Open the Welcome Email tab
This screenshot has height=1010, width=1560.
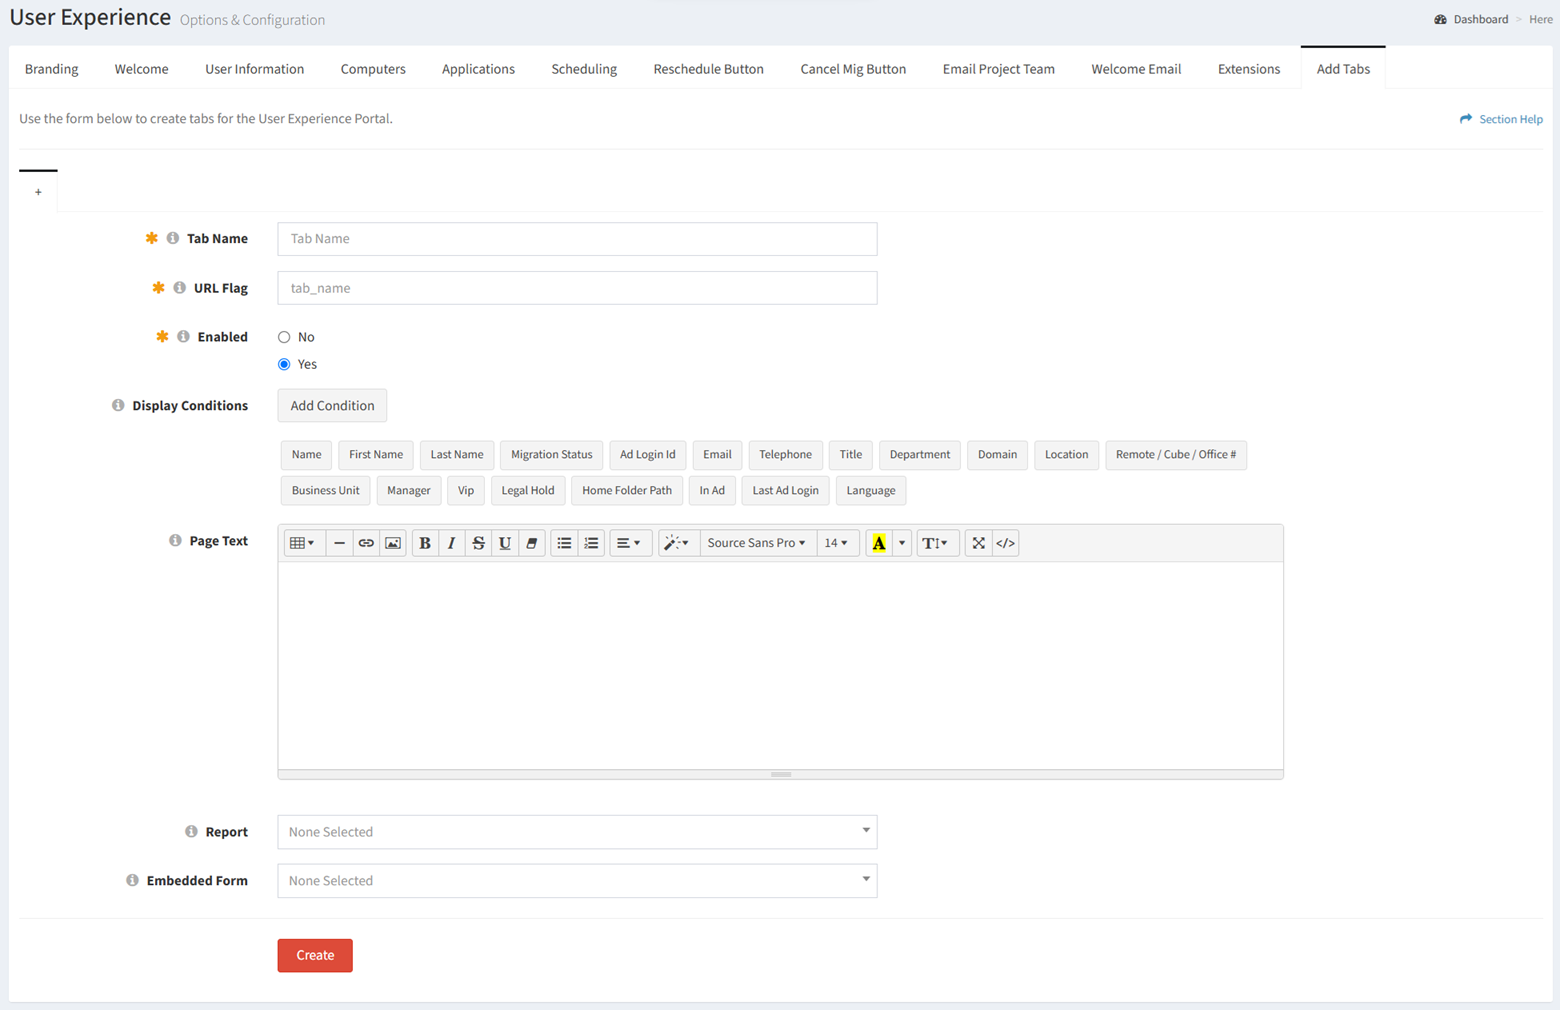click(x=1136, y=69)
